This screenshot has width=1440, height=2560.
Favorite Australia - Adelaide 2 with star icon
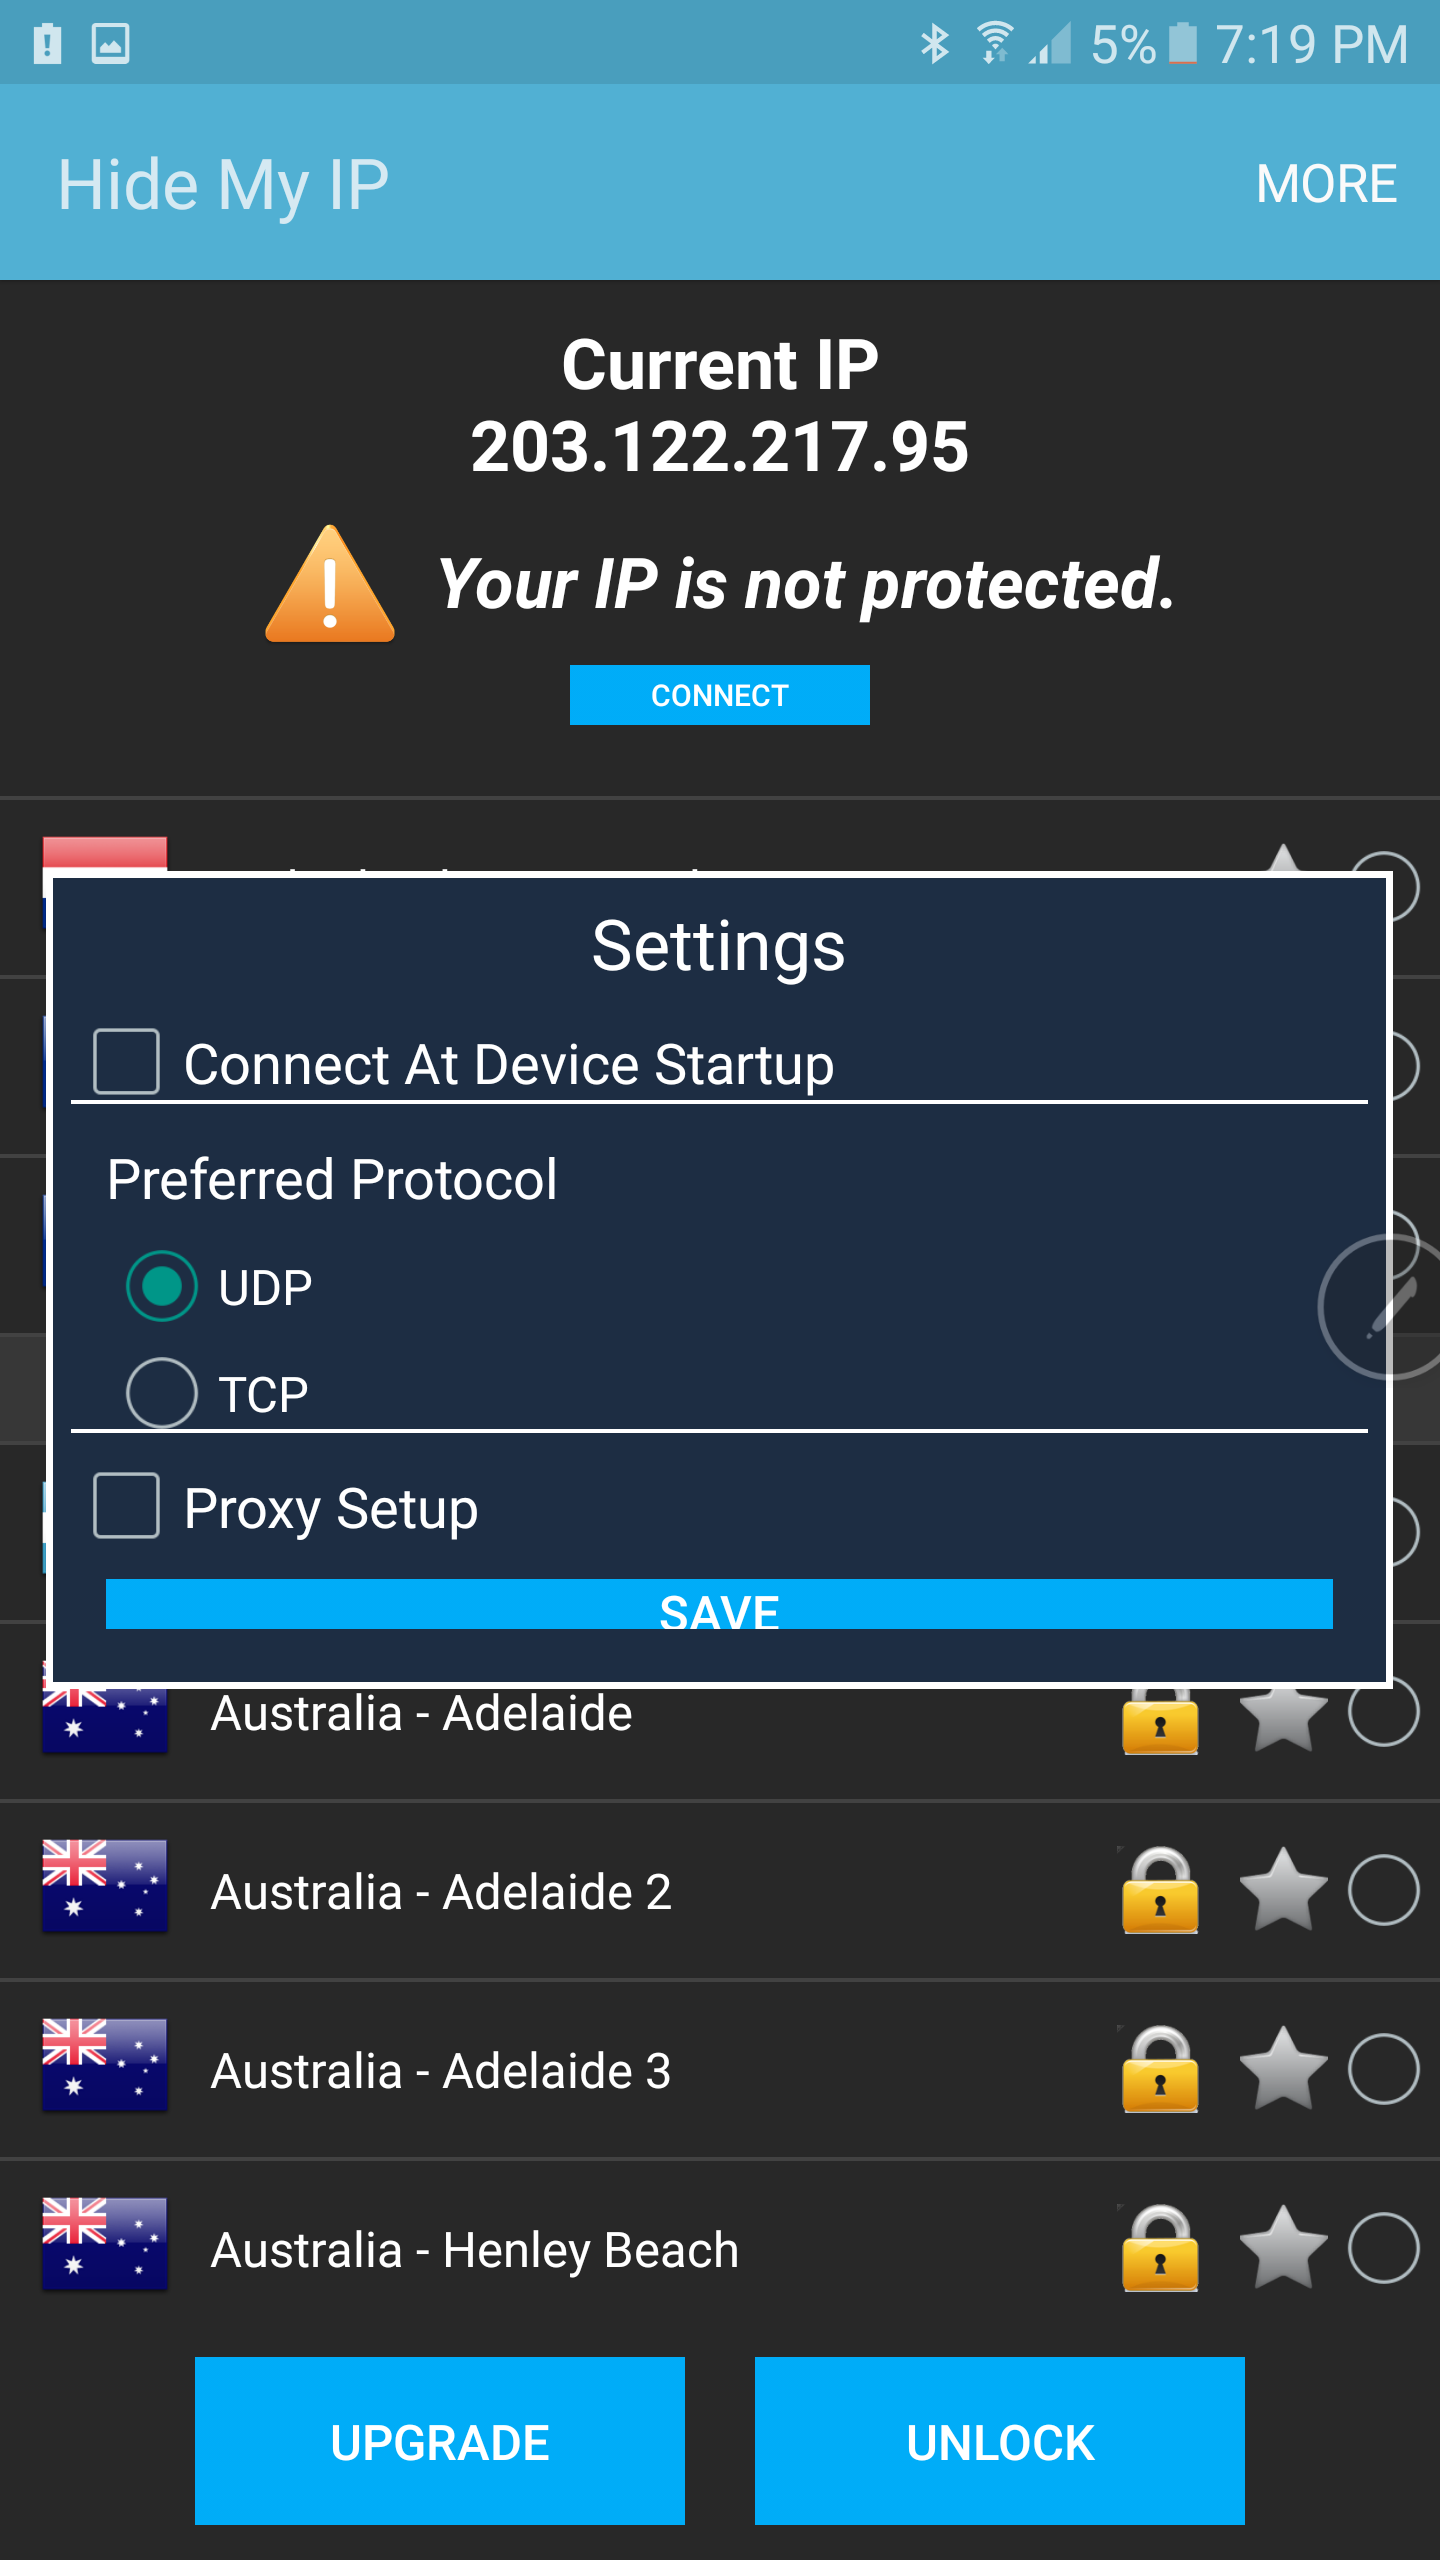coord(1283,1888)
